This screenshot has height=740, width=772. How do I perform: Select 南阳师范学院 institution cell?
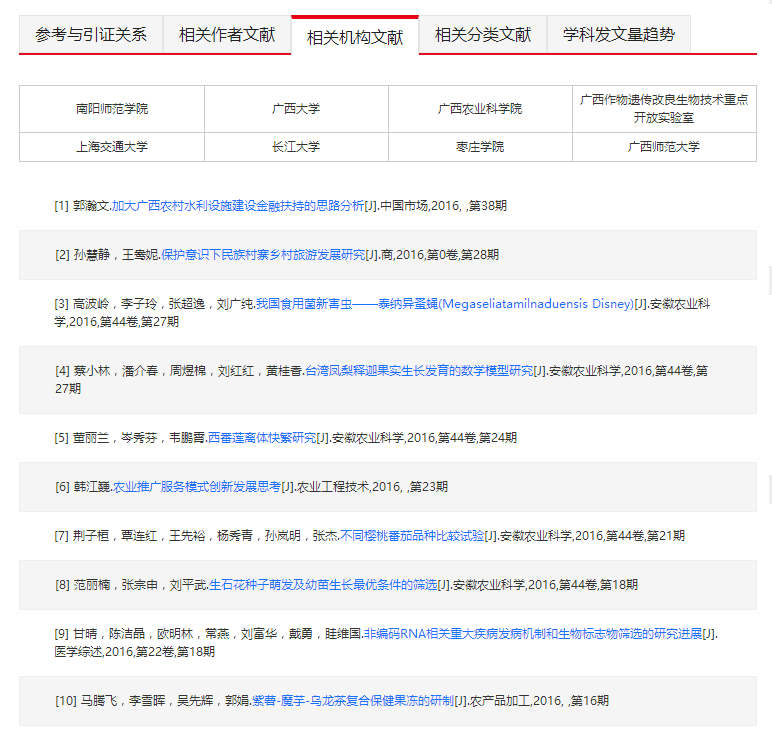112,109
